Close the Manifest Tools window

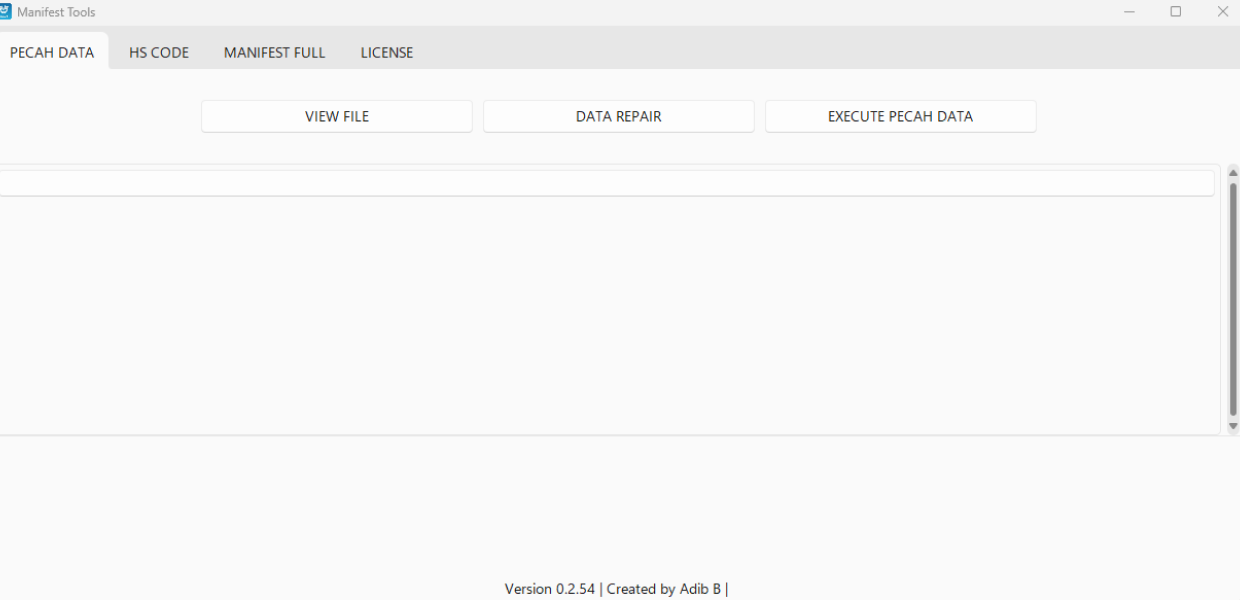point(1222,12)
